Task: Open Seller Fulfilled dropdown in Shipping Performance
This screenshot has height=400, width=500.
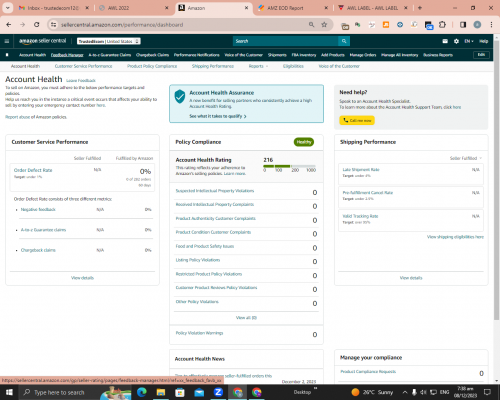Action: point(466,158)
